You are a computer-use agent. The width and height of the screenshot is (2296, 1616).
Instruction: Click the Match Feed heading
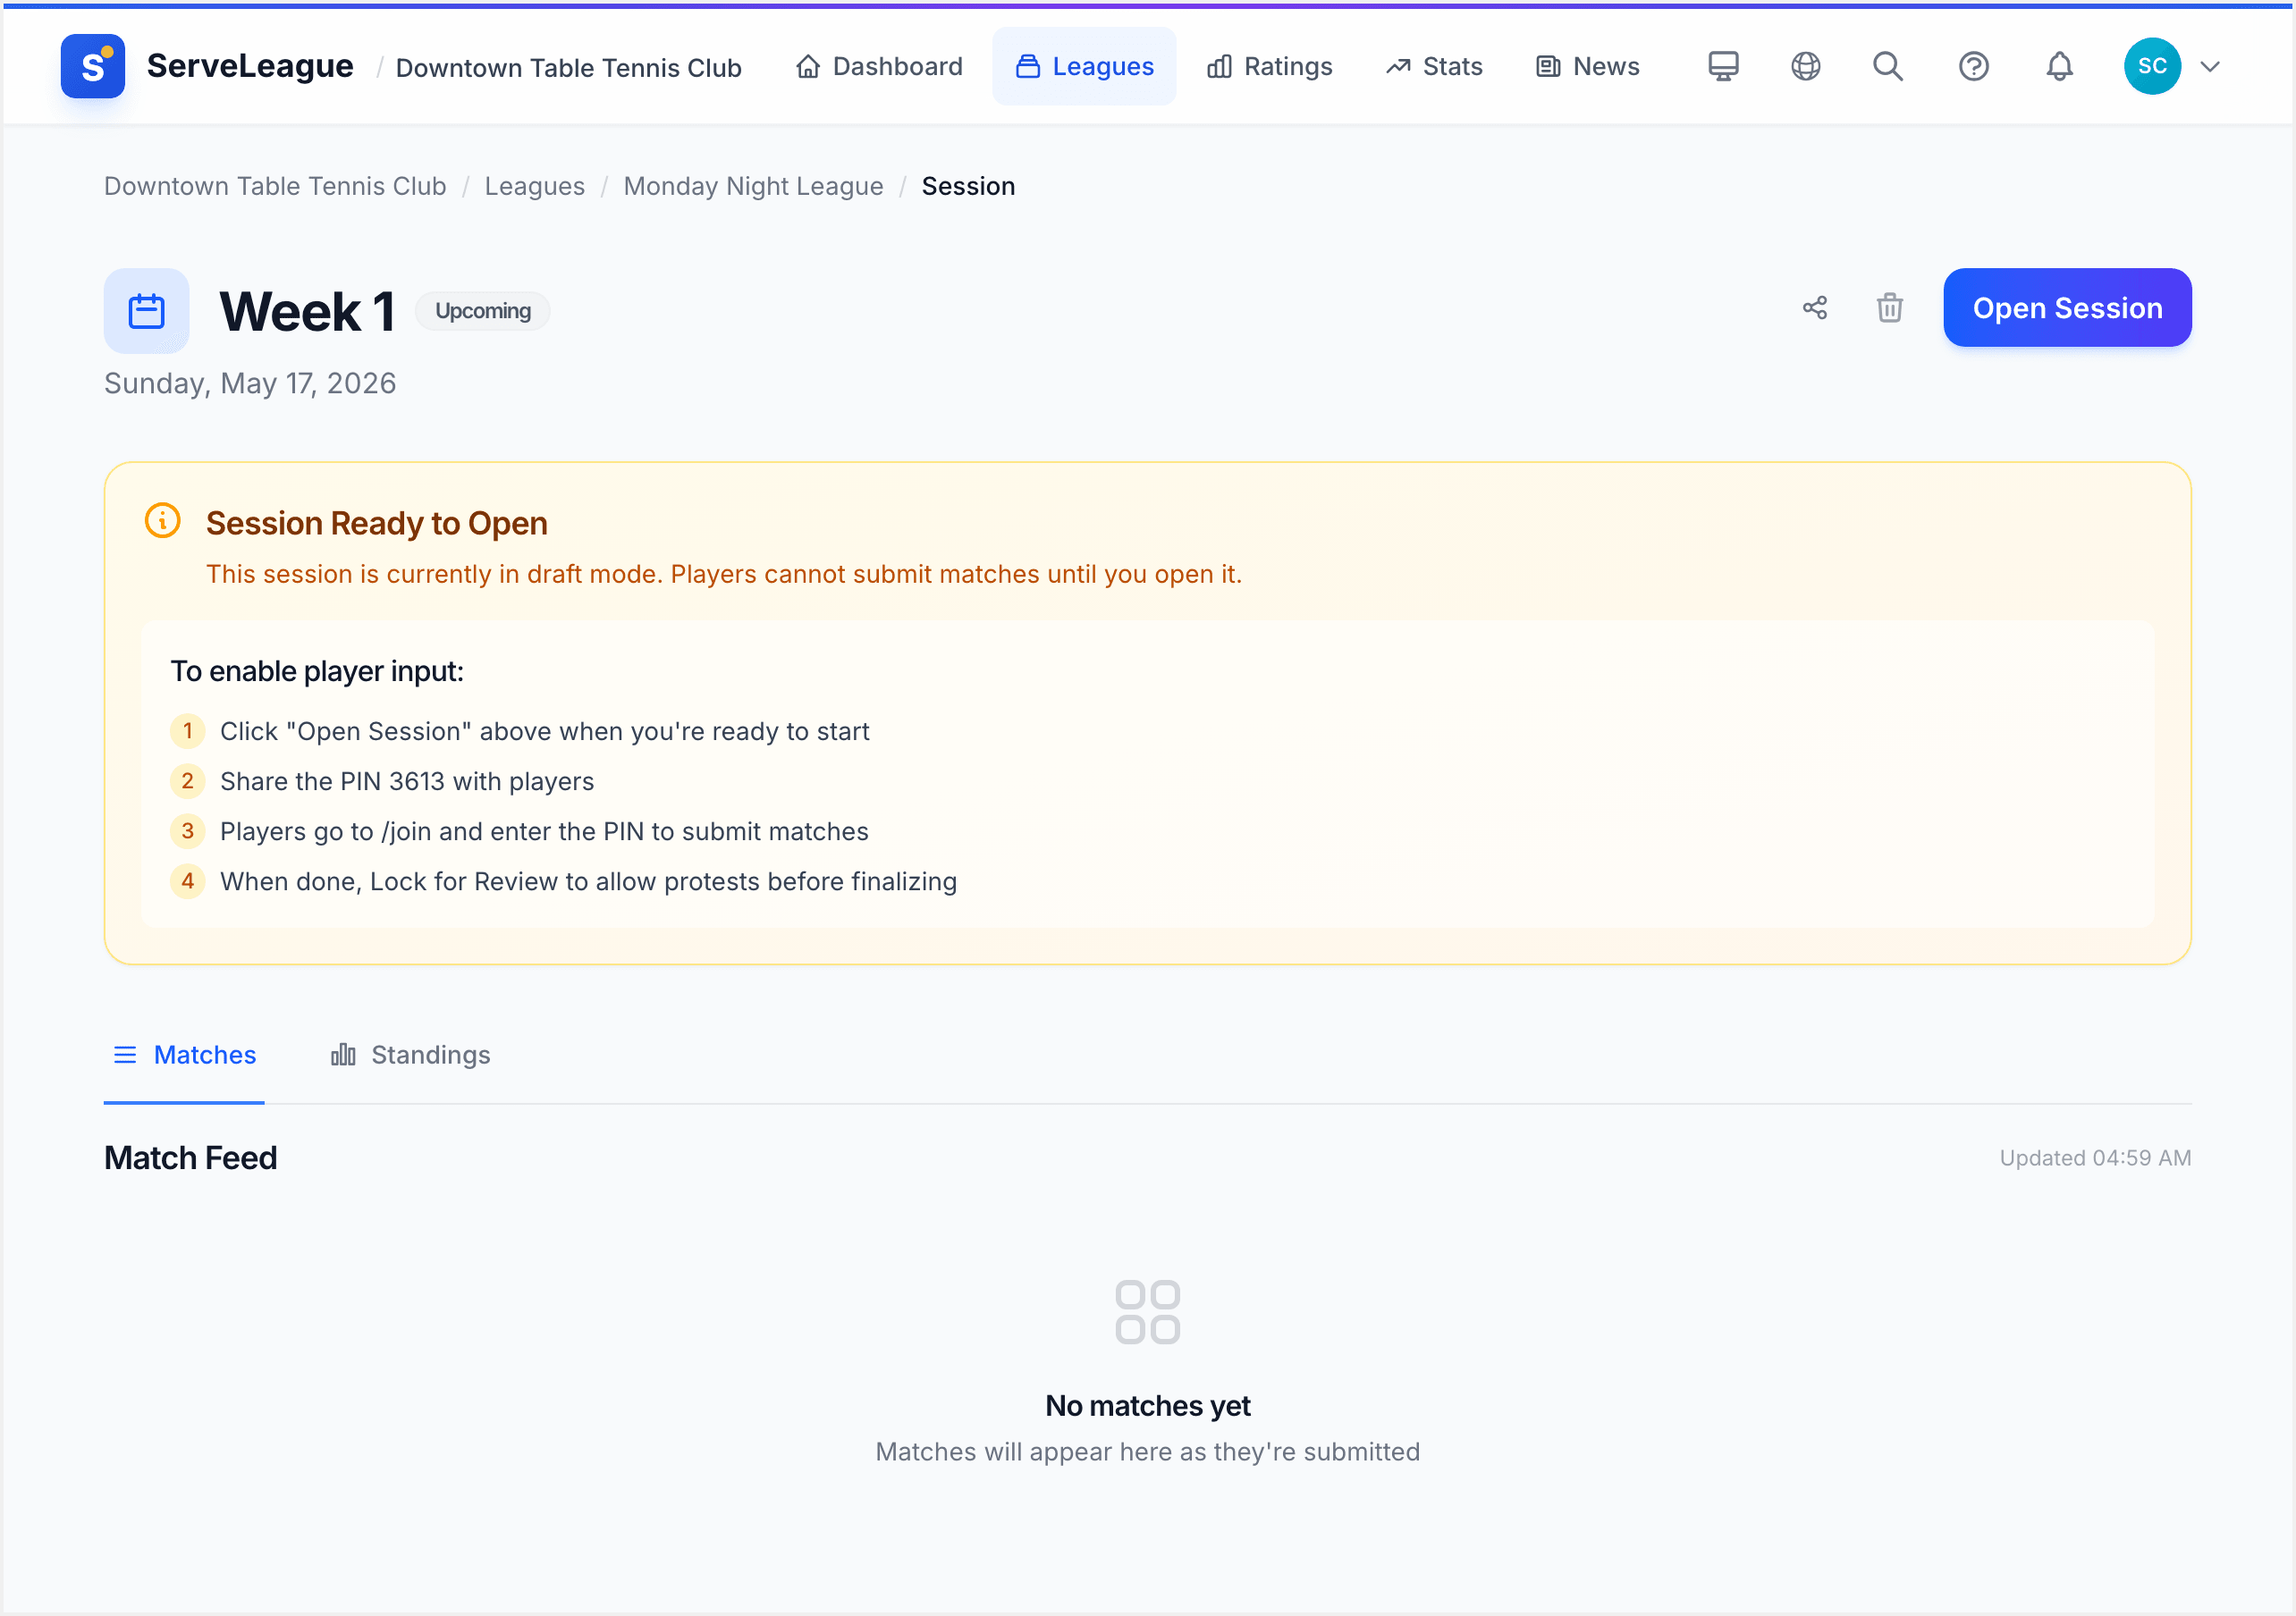(x=191, y=1158)
